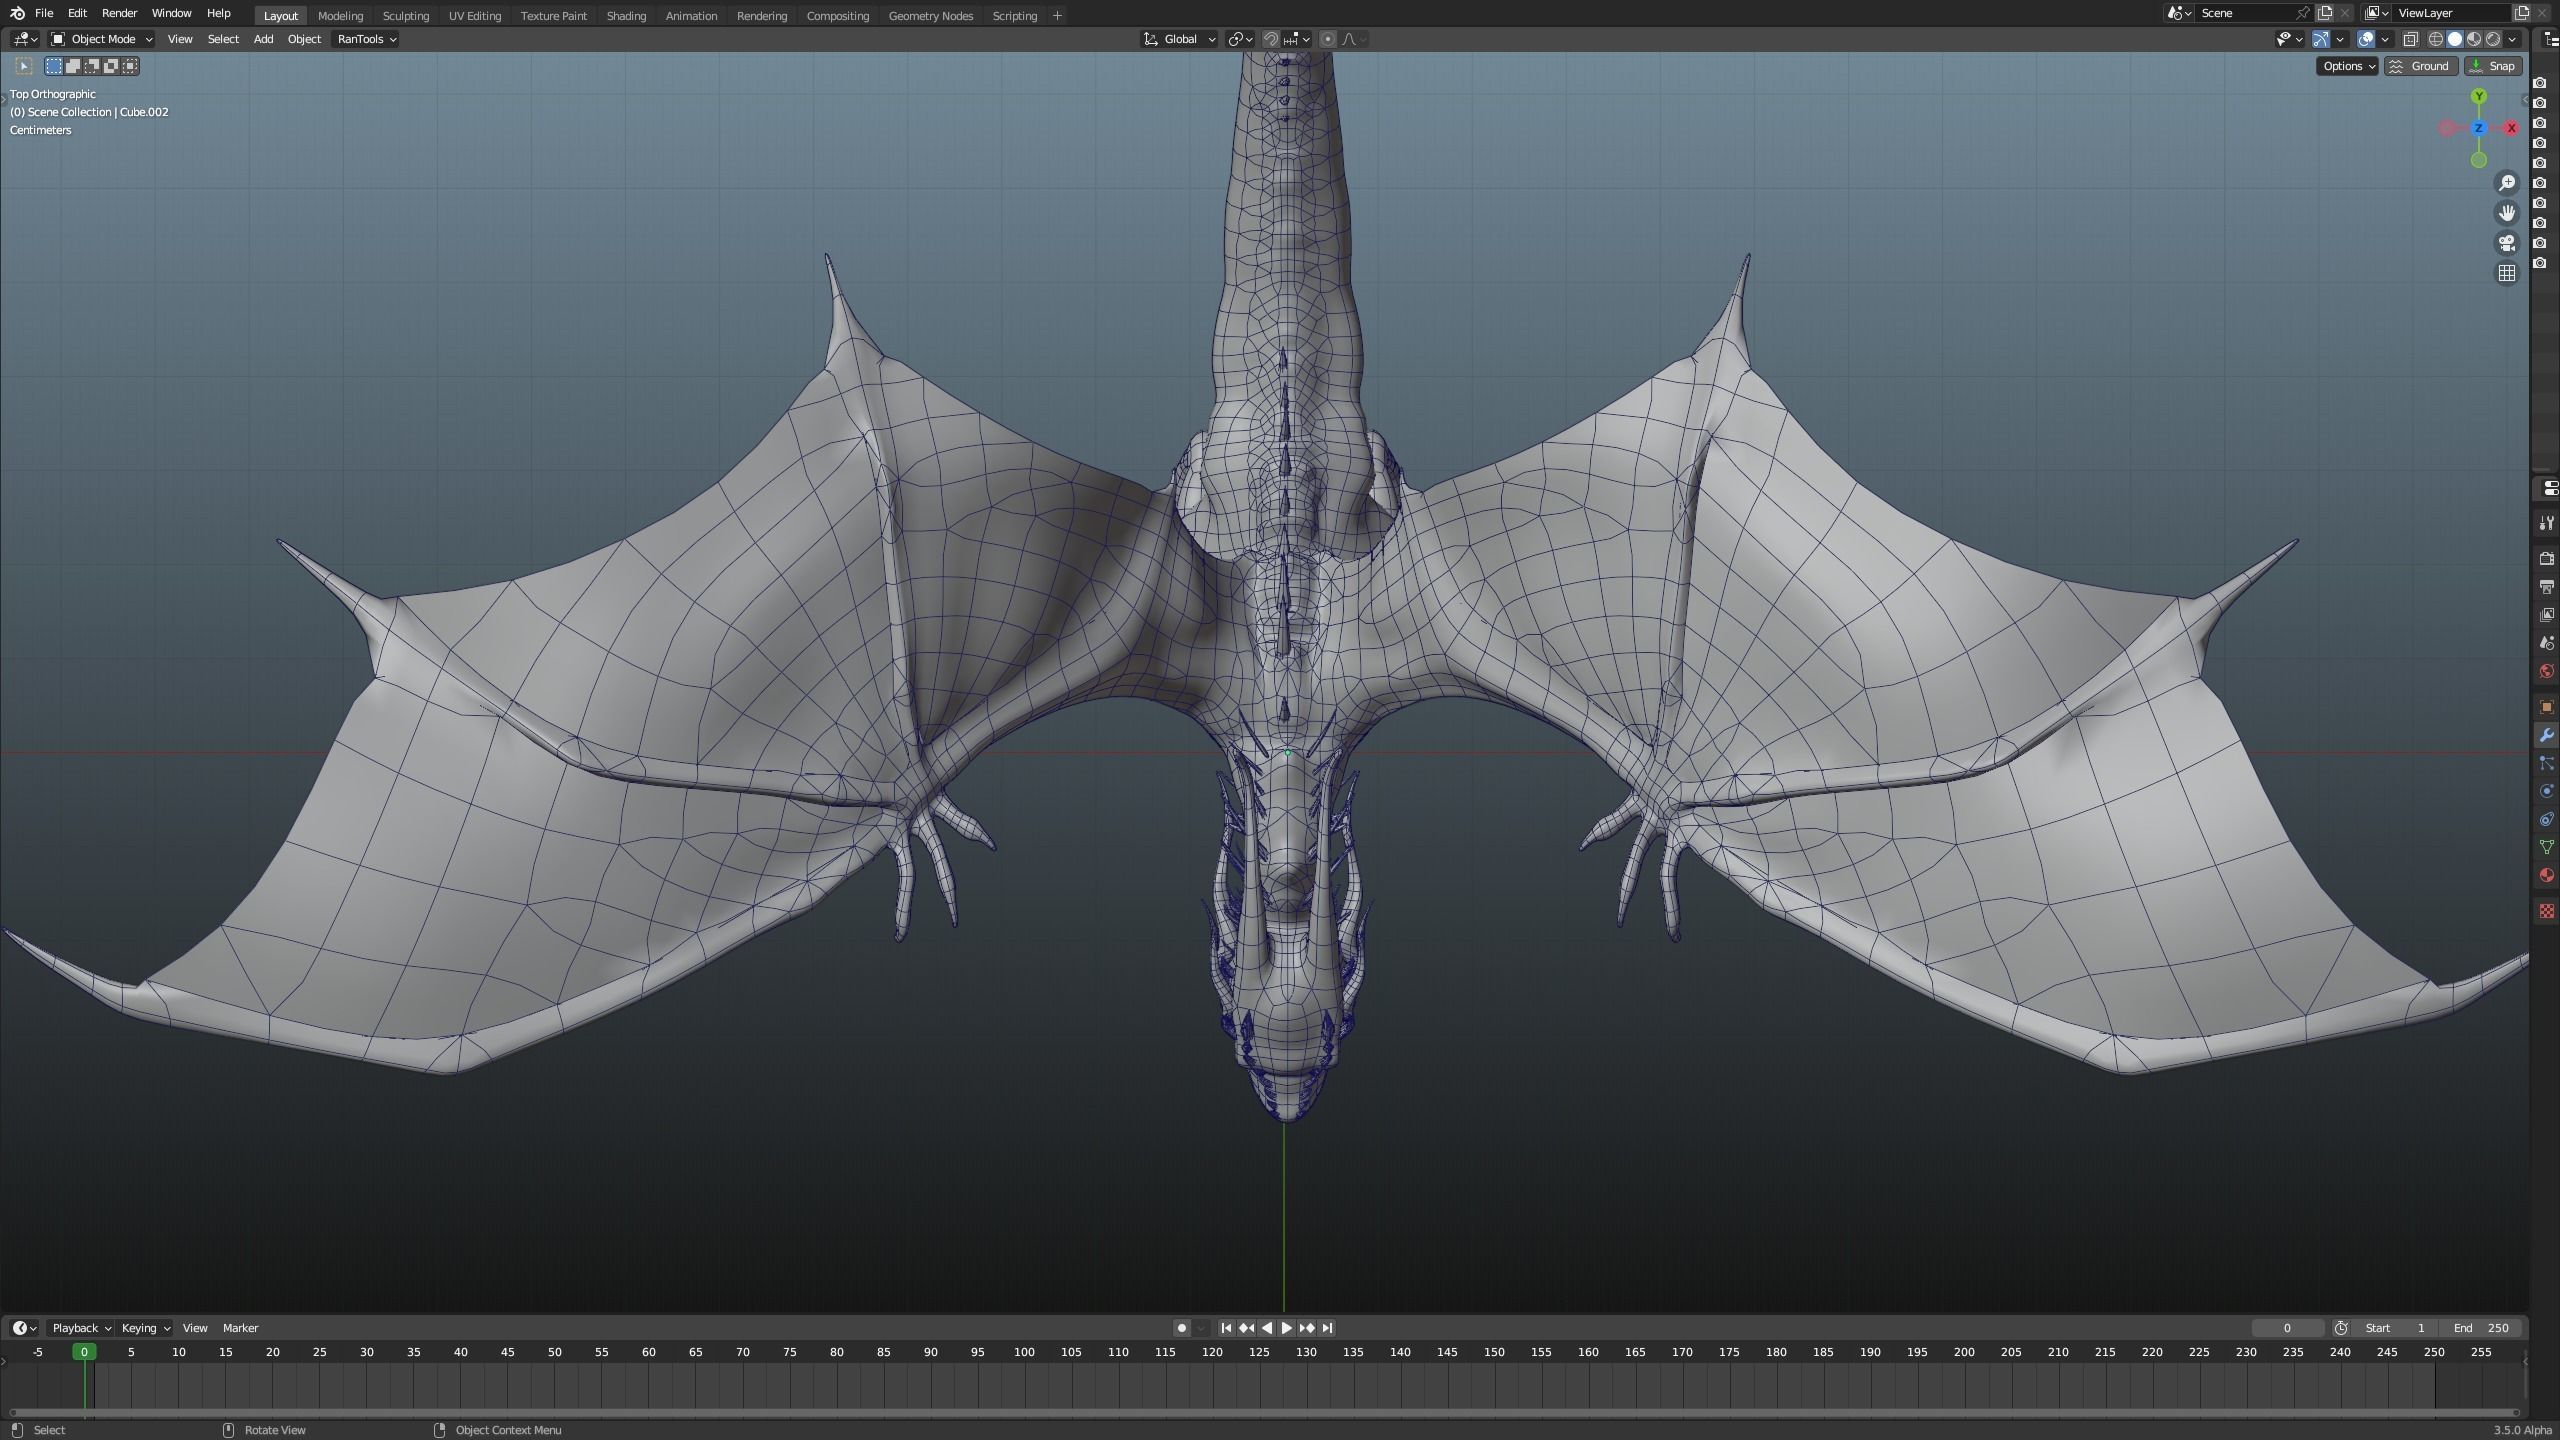Open the shading options dropdown arrow
This screenshot has height=1440, width=2560.
2514,39
